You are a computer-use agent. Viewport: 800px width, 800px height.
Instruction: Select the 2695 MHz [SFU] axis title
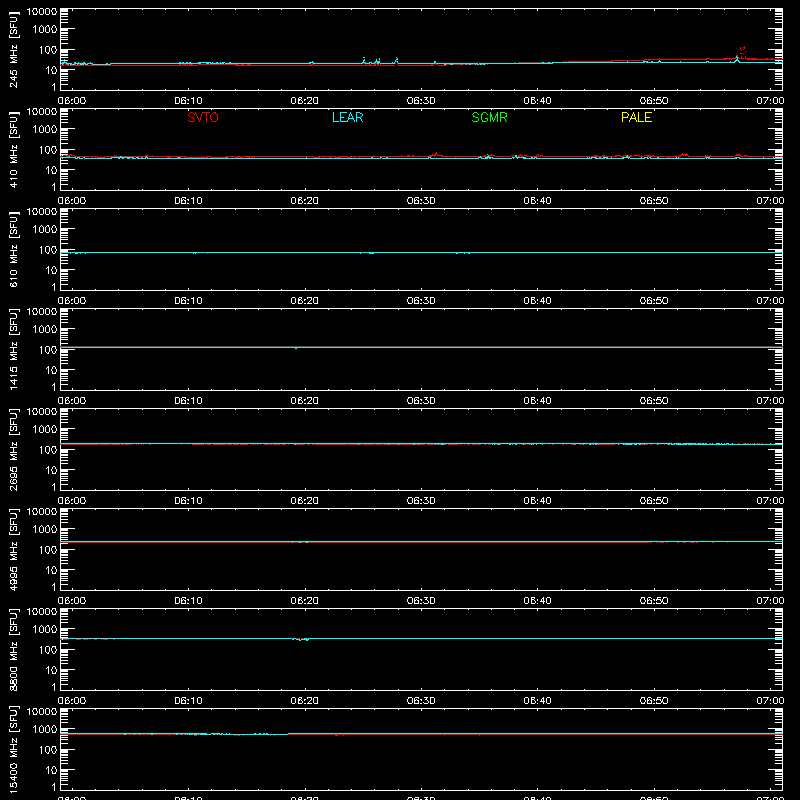[x=14, y=450]
